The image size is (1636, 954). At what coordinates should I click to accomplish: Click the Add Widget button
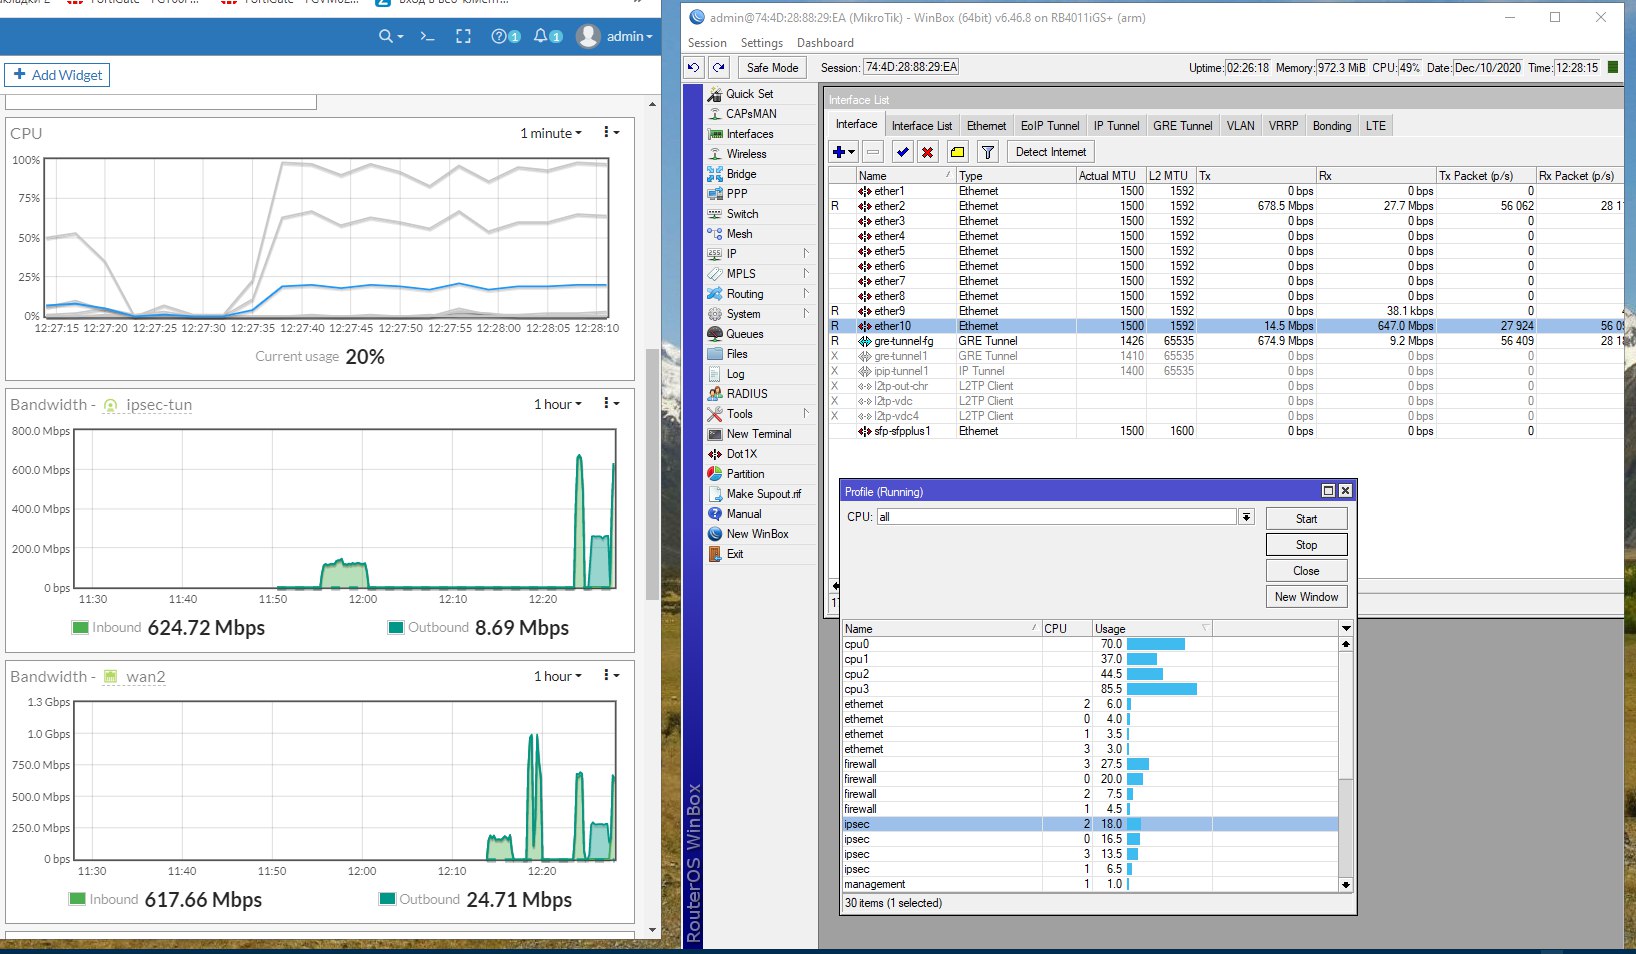click(x=57, y=75)
